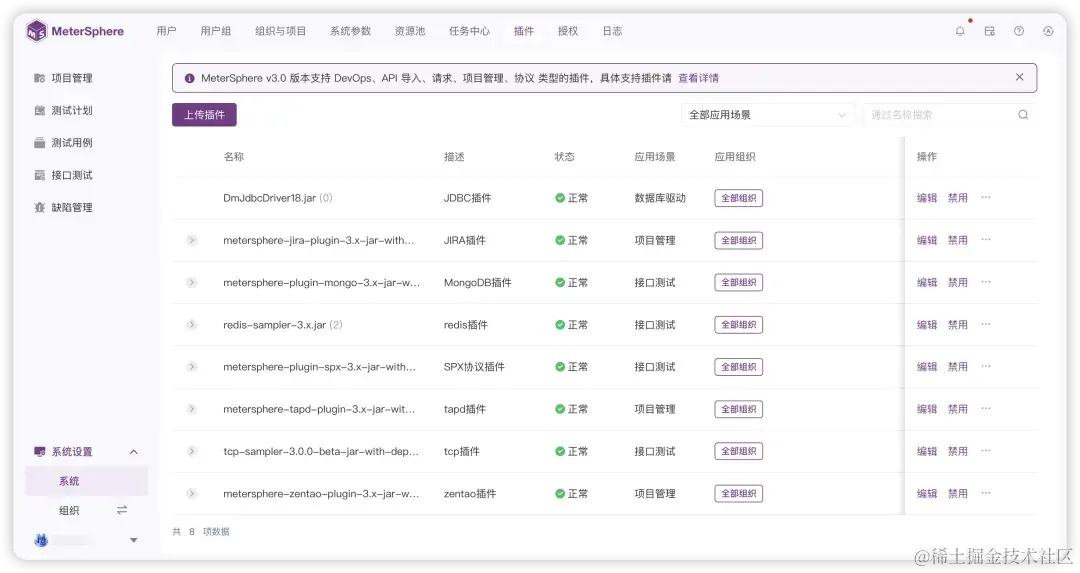Click the switch icon next to 组织

click(x=122, y=510)
